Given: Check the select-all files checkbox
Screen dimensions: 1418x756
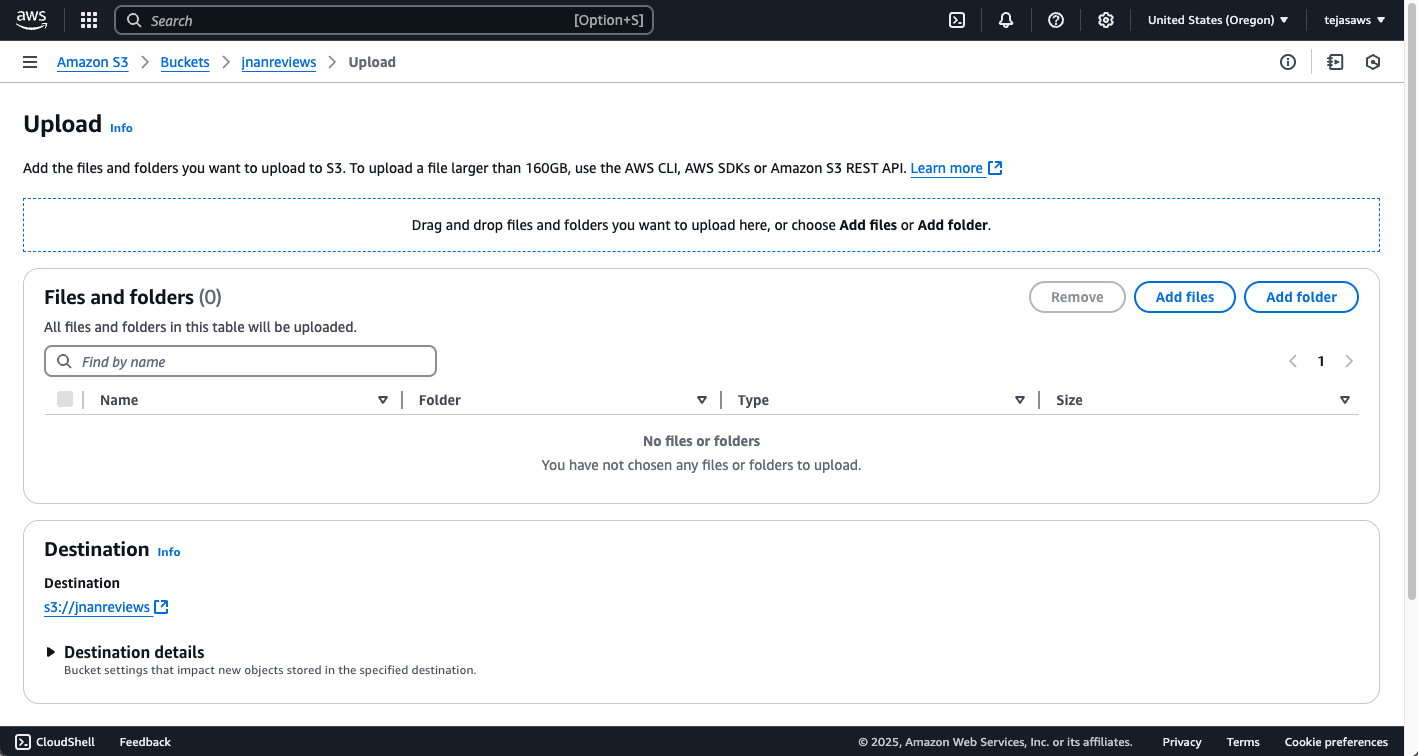Looking at the screenshot, I should pyautogui.click(x=65, y=400).
